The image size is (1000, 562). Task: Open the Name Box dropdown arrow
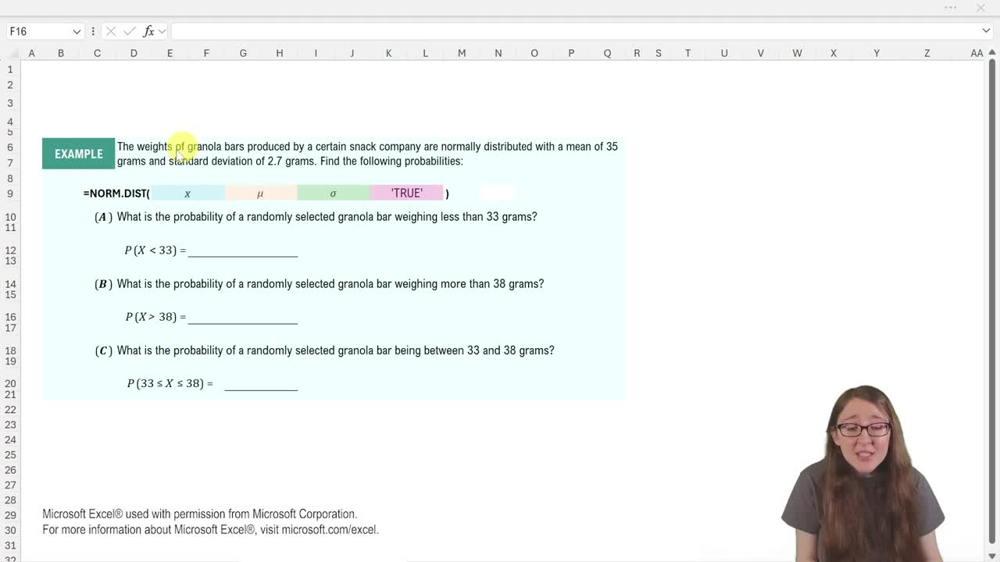77,31
